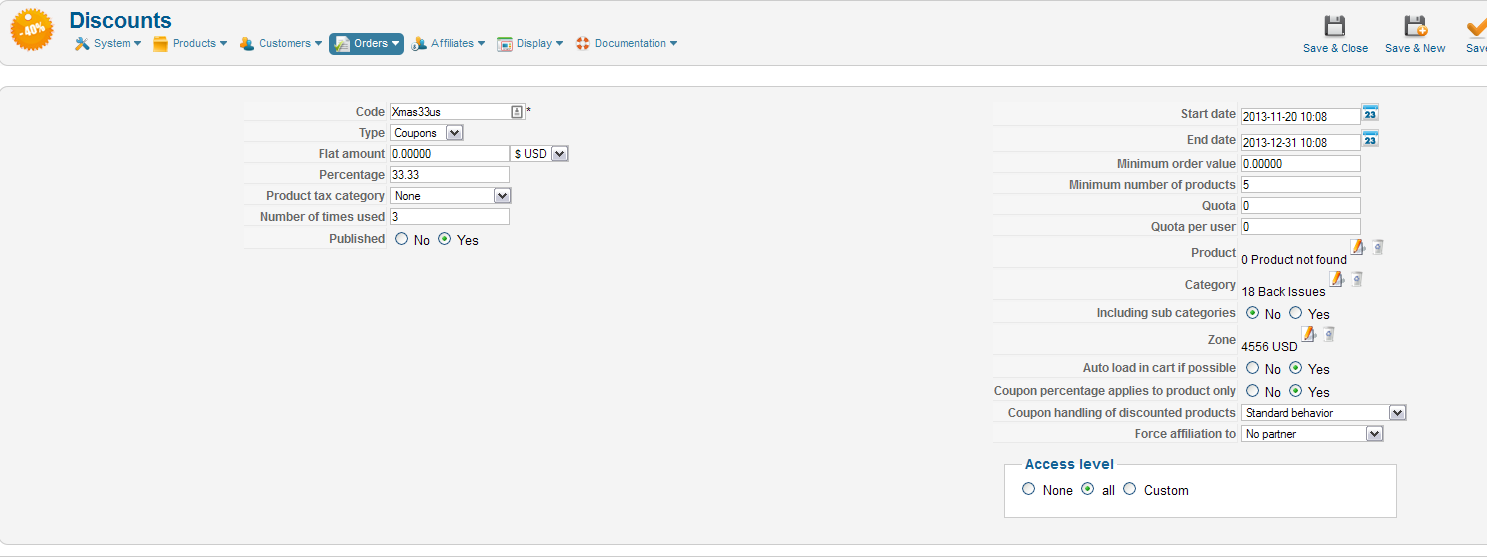Click the Quota input field
This screenshot has width=1487, height=557.
coord(1301,205)
